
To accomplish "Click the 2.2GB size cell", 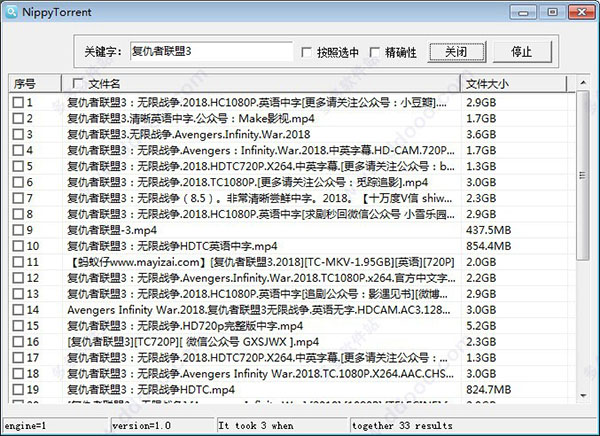I will coord(481,278).
